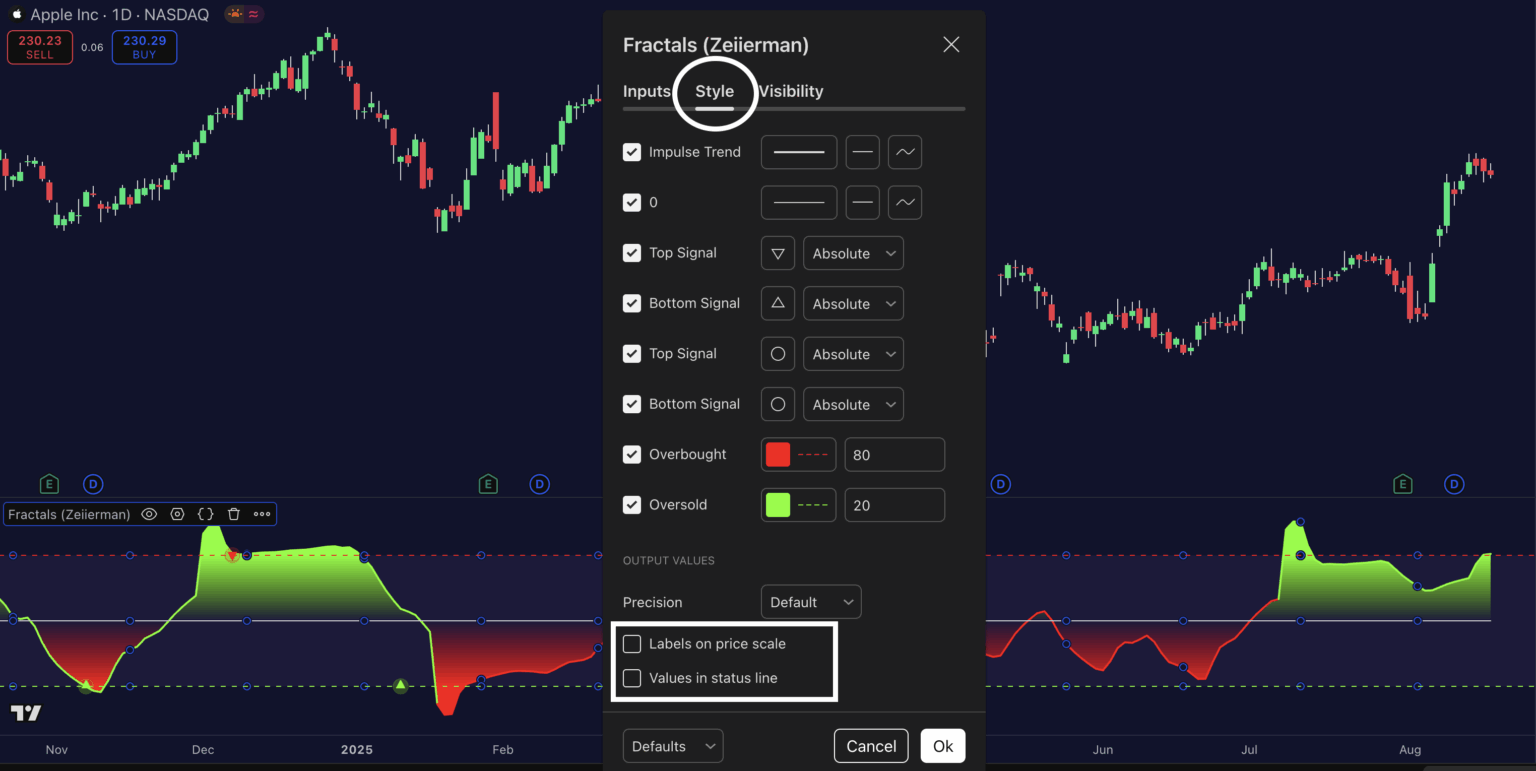
Task: Uncheck Bottom Signal checkbox in circle row
Action: point(632,404)
